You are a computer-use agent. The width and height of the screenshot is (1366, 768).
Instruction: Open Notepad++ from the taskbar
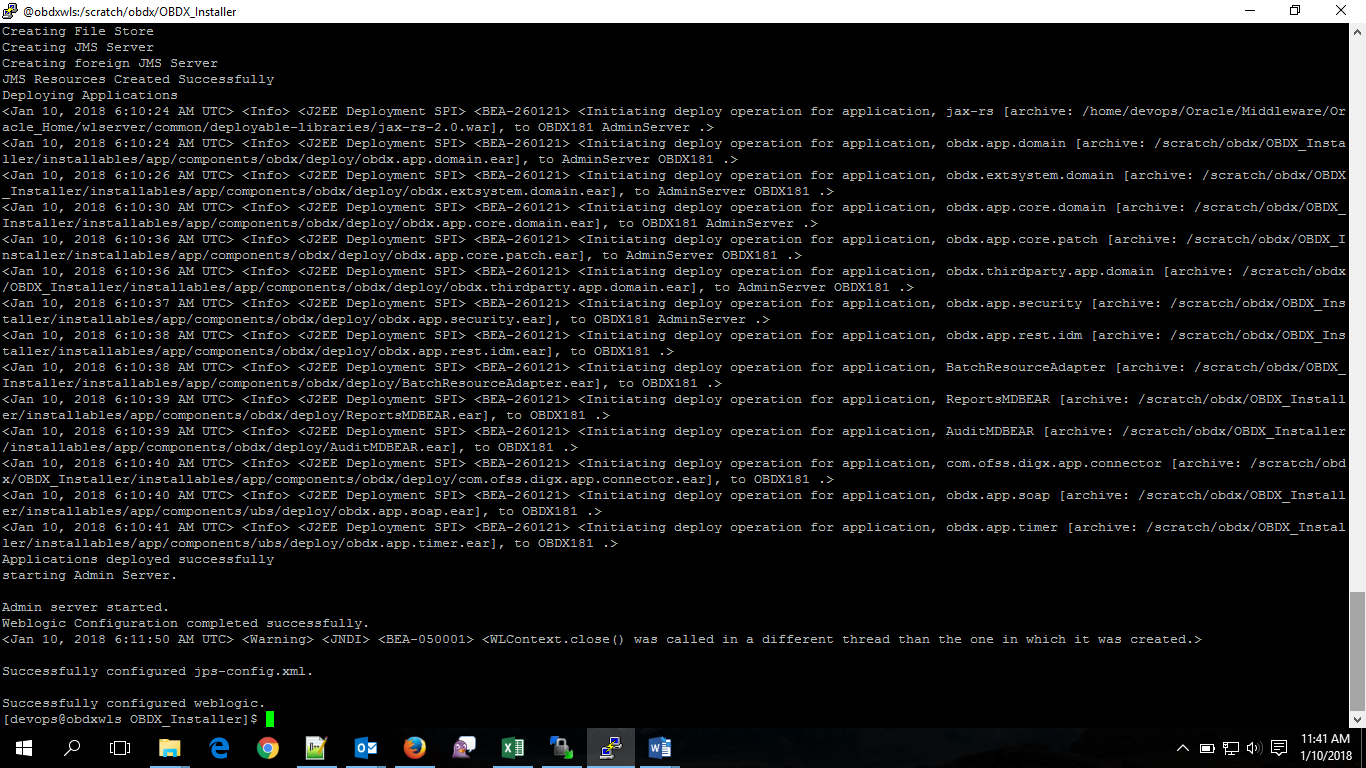[x=317, y=747]
